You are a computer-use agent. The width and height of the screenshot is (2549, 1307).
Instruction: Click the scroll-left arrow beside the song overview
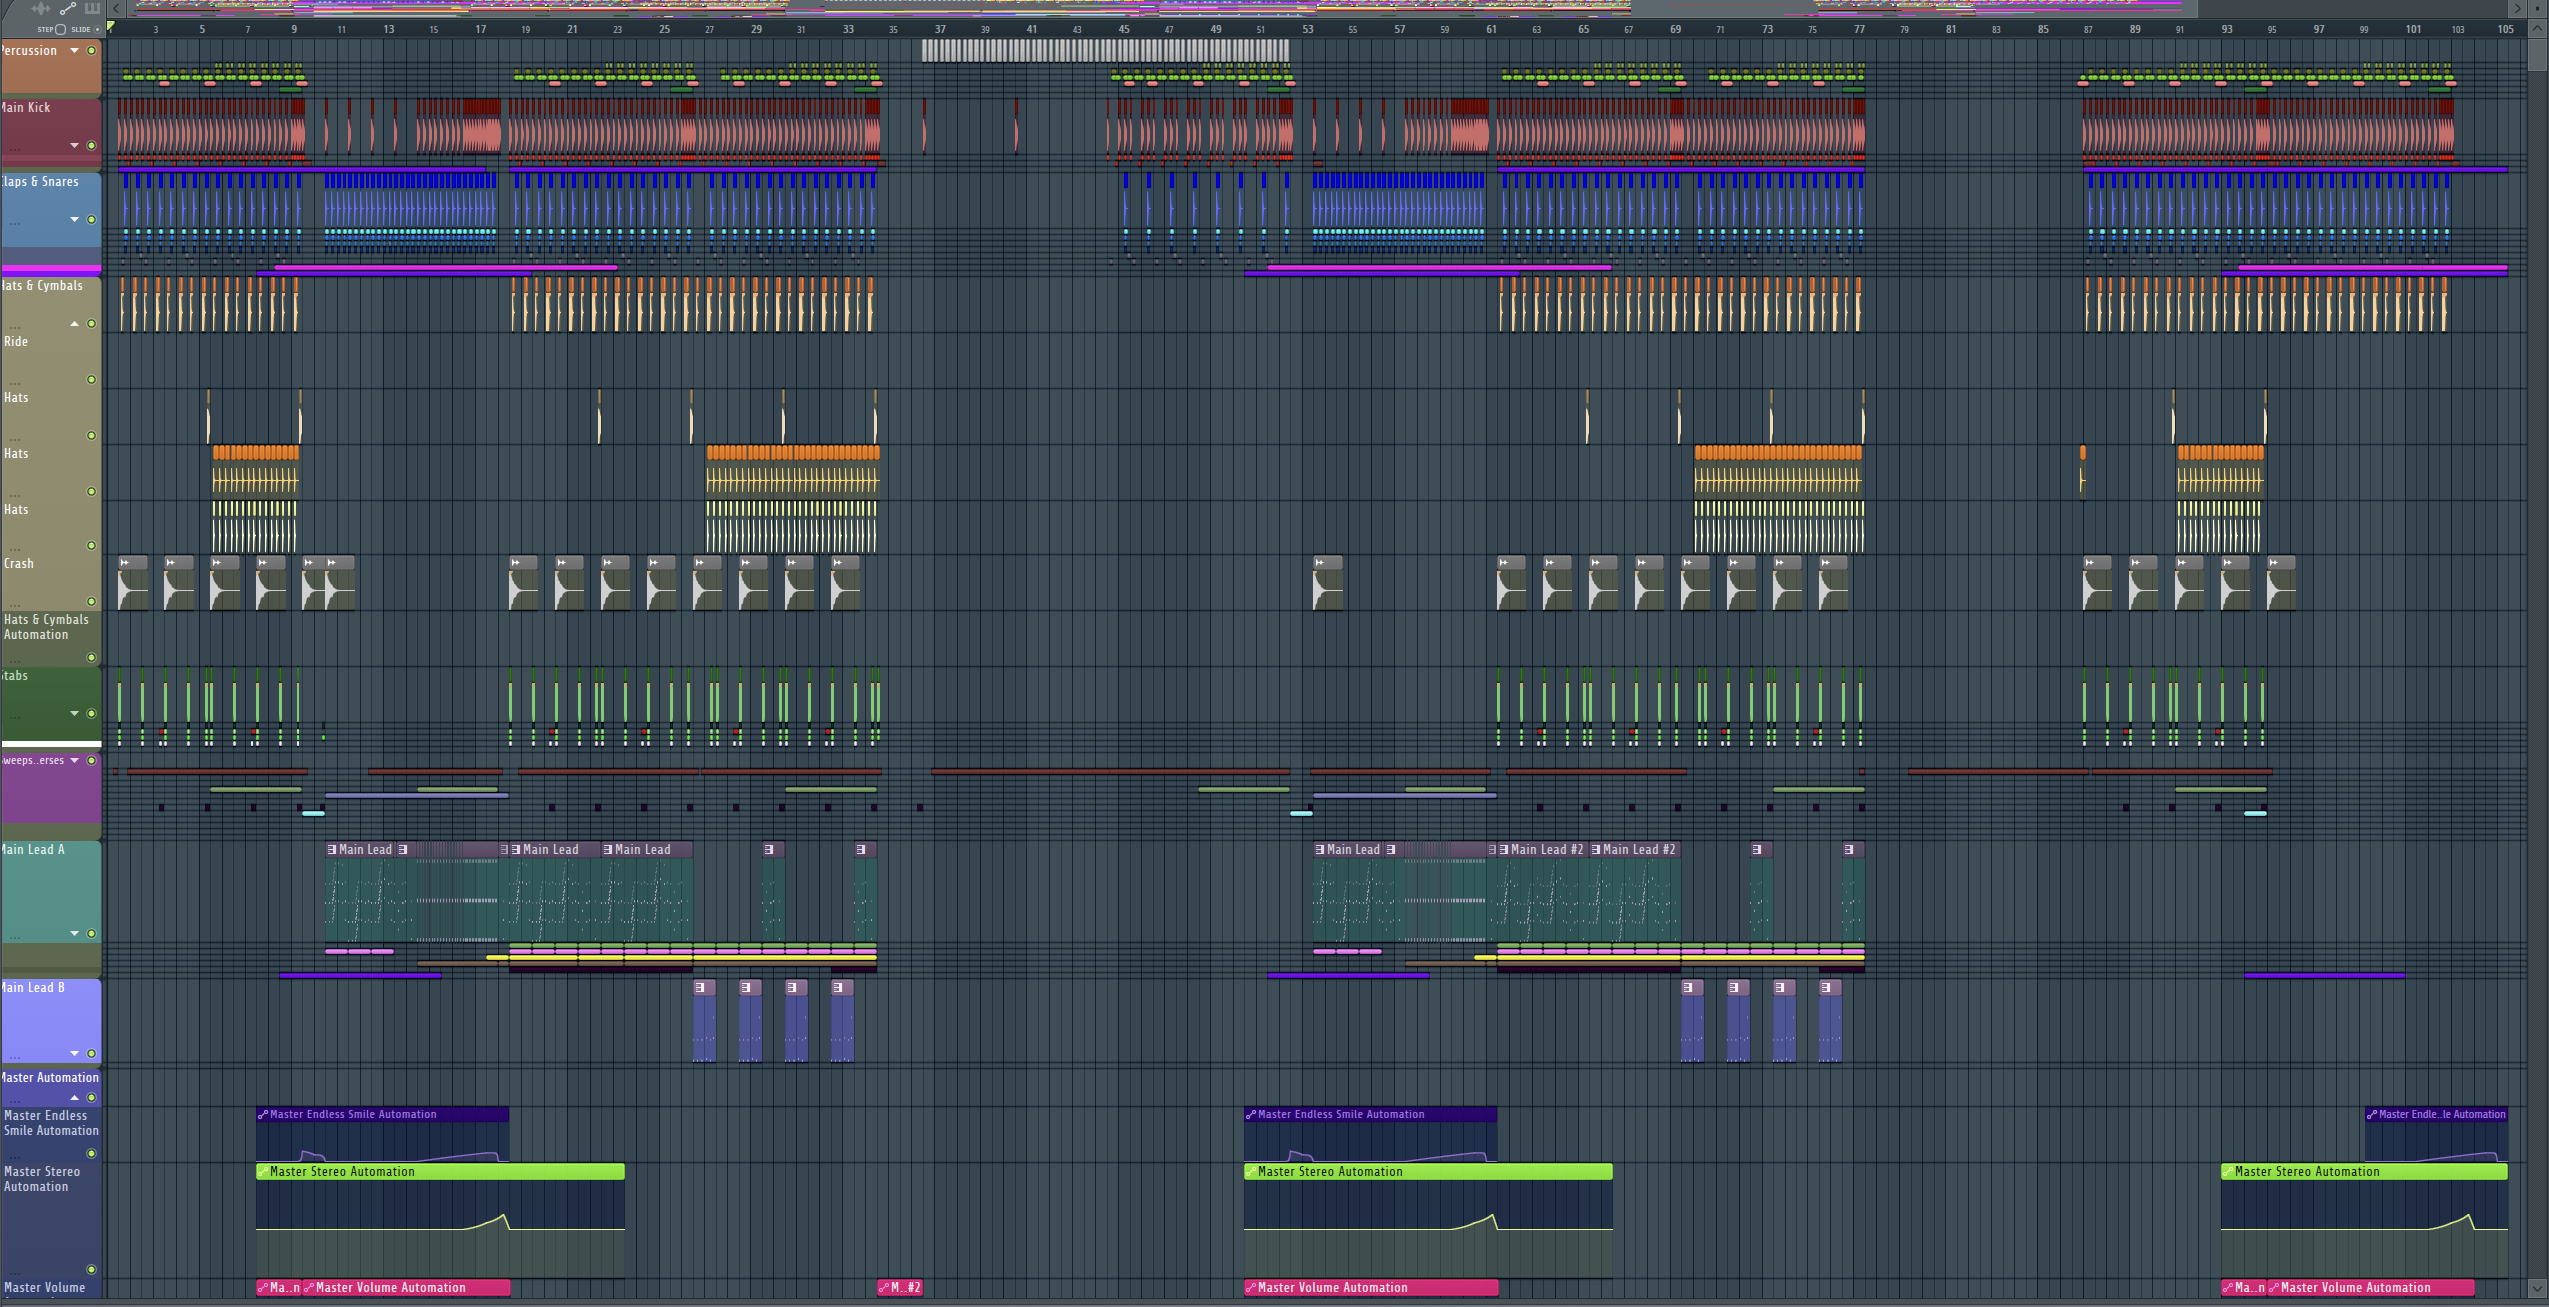coord(116,8)
